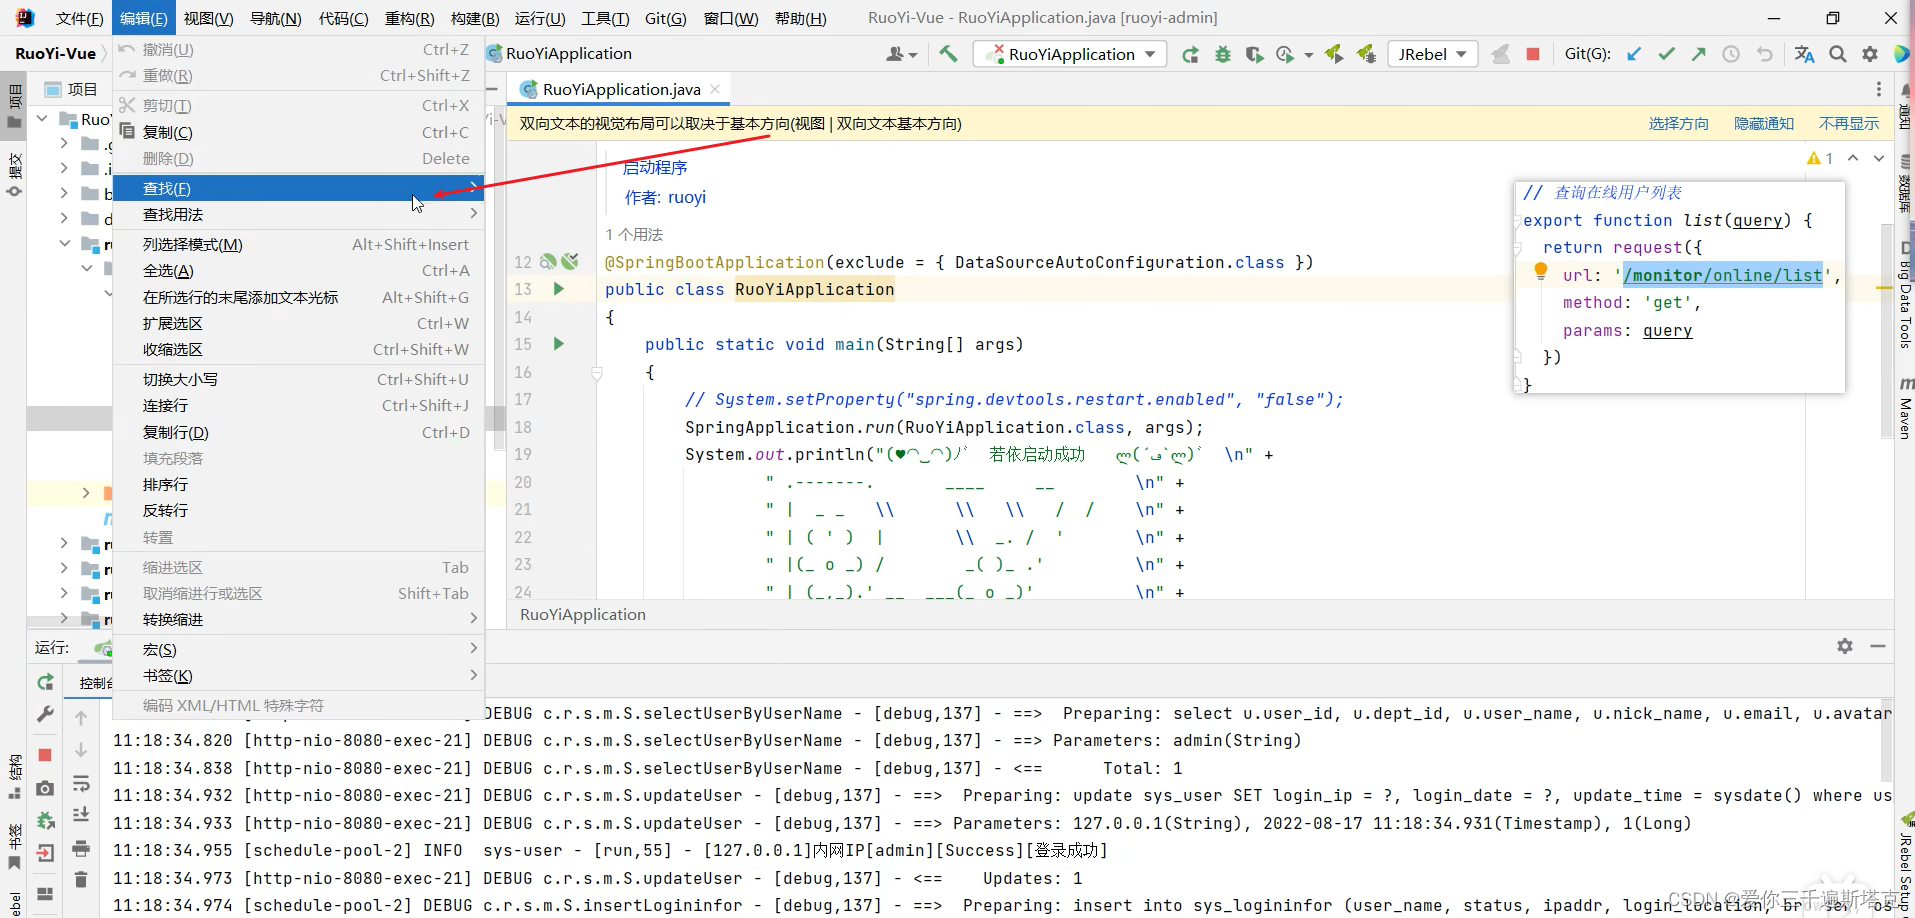The width and height of the screenshot is (1915, 918).
Task: Click the run gutter arrow on line 15
Action: 559,344
